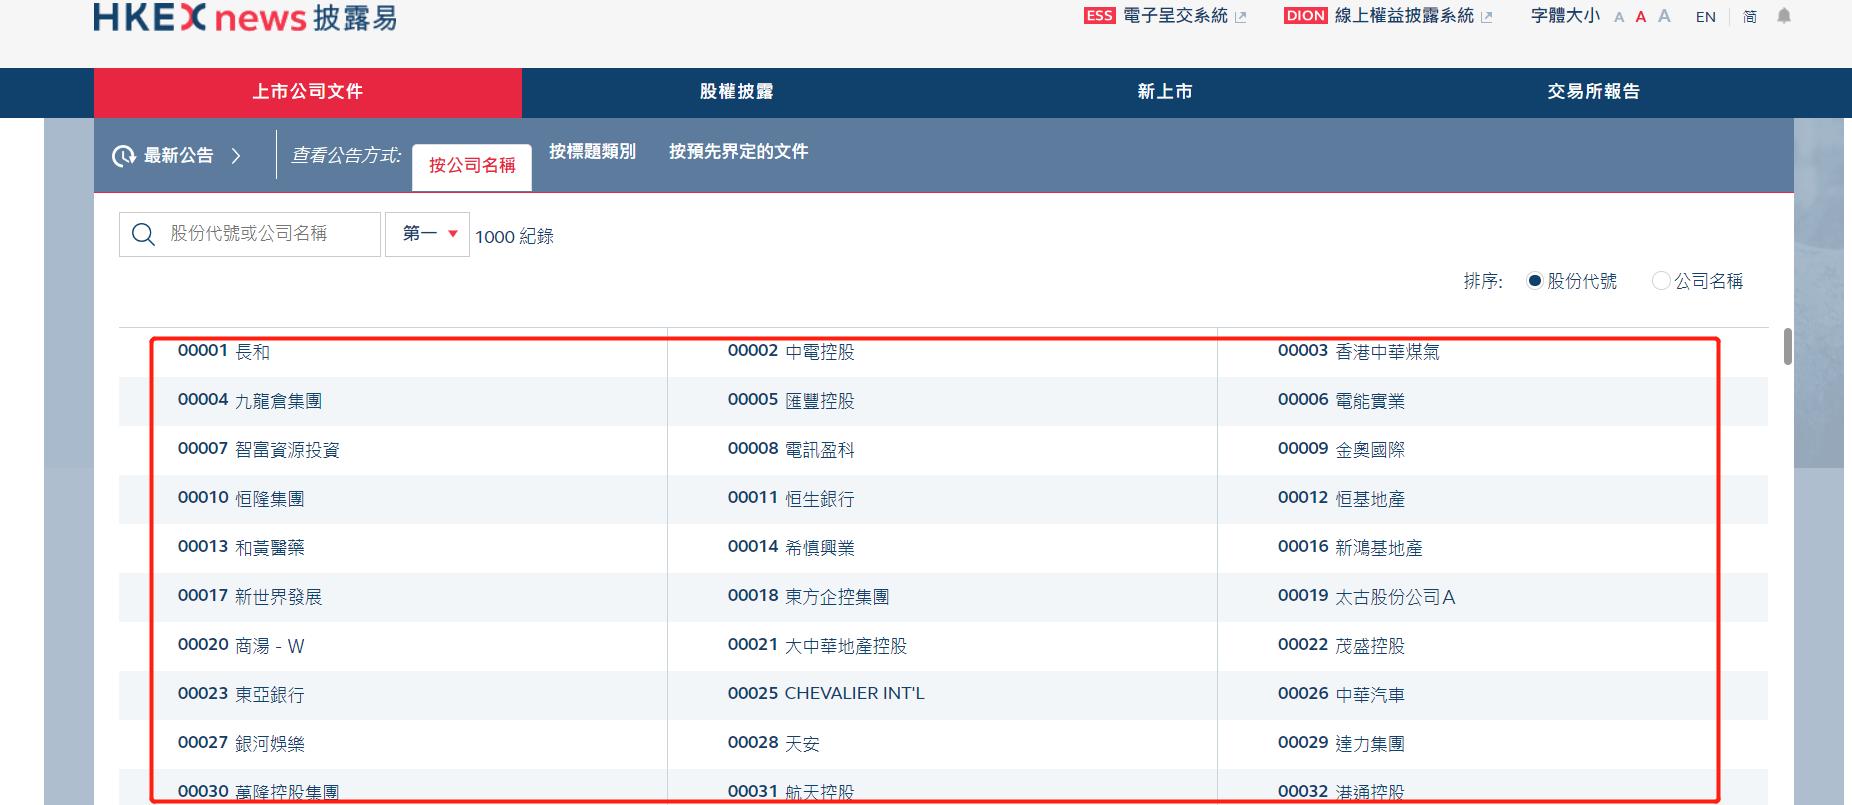The width and height of the screenshot is (1852, 805).
Task: Open company 00020 商湯 - W
Action: [241, 646]
